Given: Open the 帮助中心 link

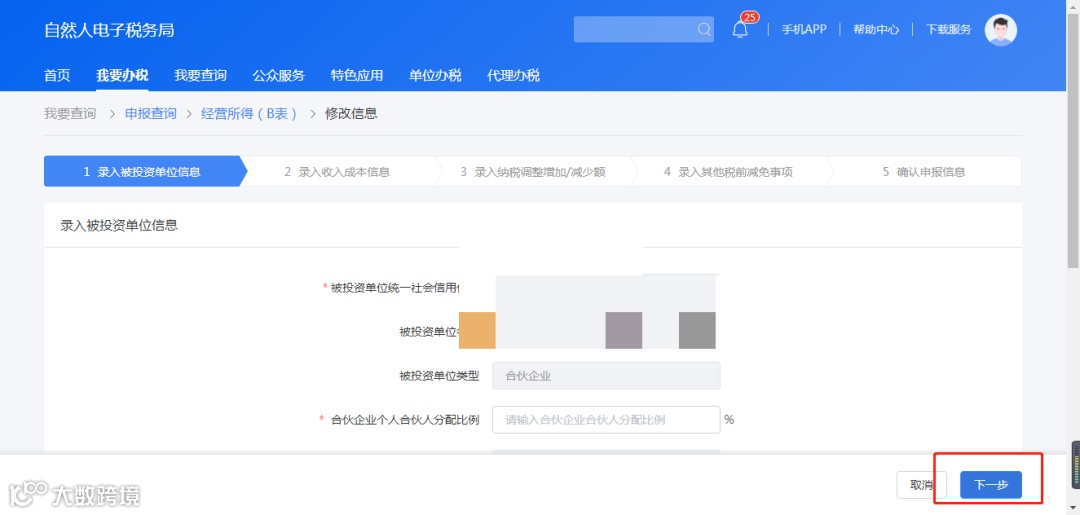Looking at the screenshot, I should coord(875,30).
